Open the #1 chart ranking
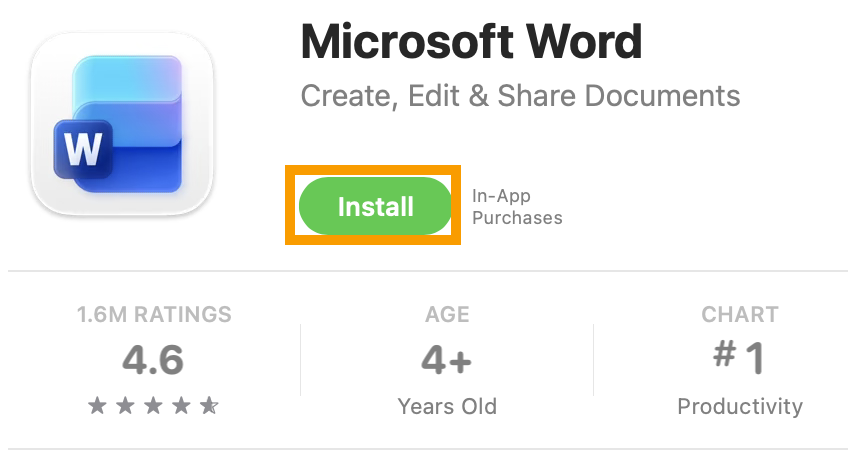This screenshot has height=460, width=848. [740, 358]
